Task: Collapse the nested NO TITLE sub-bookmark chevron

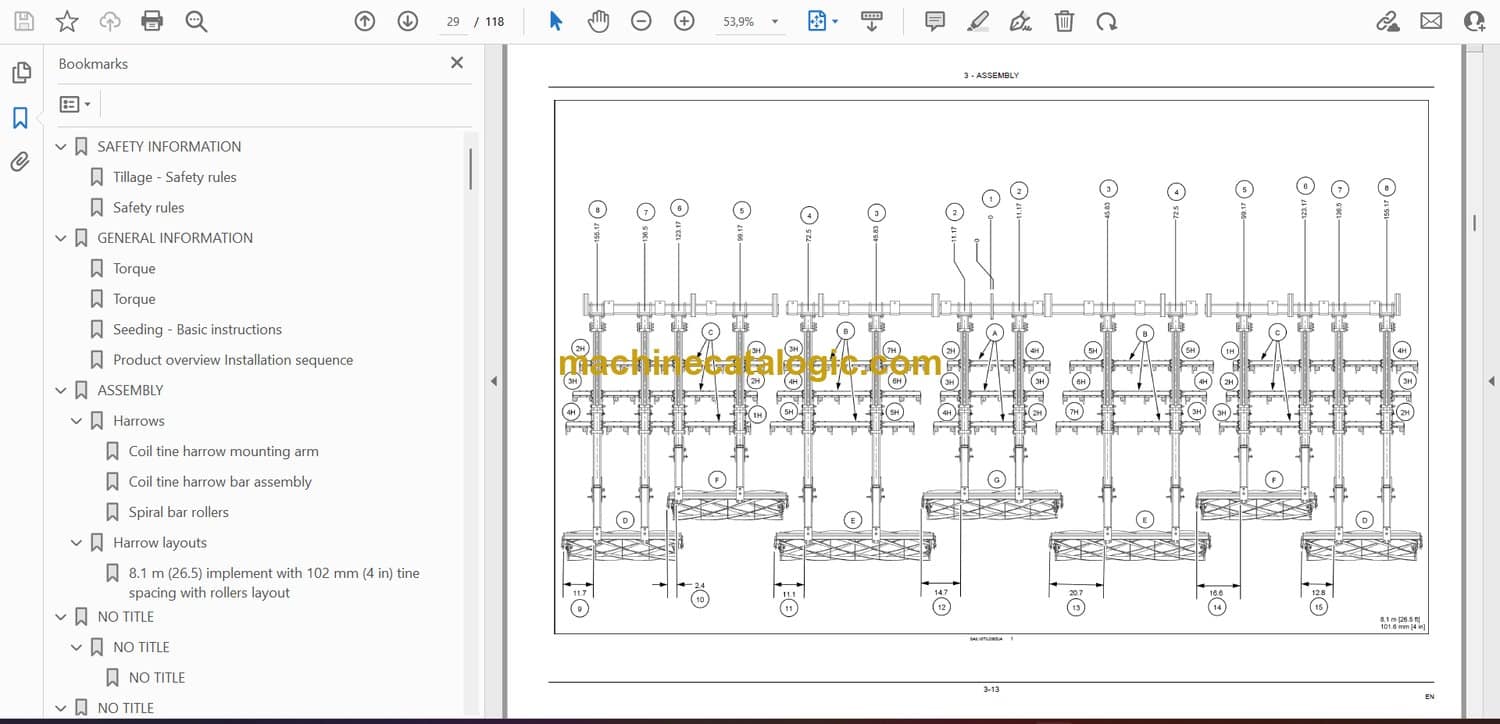Action: tap(77, 648)
